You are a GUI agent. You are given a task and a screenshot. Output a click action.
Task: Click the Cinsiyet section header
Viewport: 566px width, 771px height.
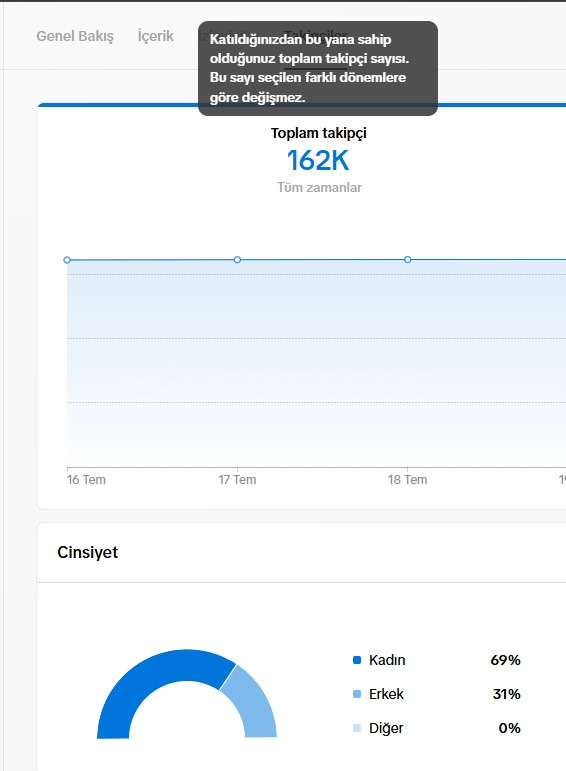88,552
